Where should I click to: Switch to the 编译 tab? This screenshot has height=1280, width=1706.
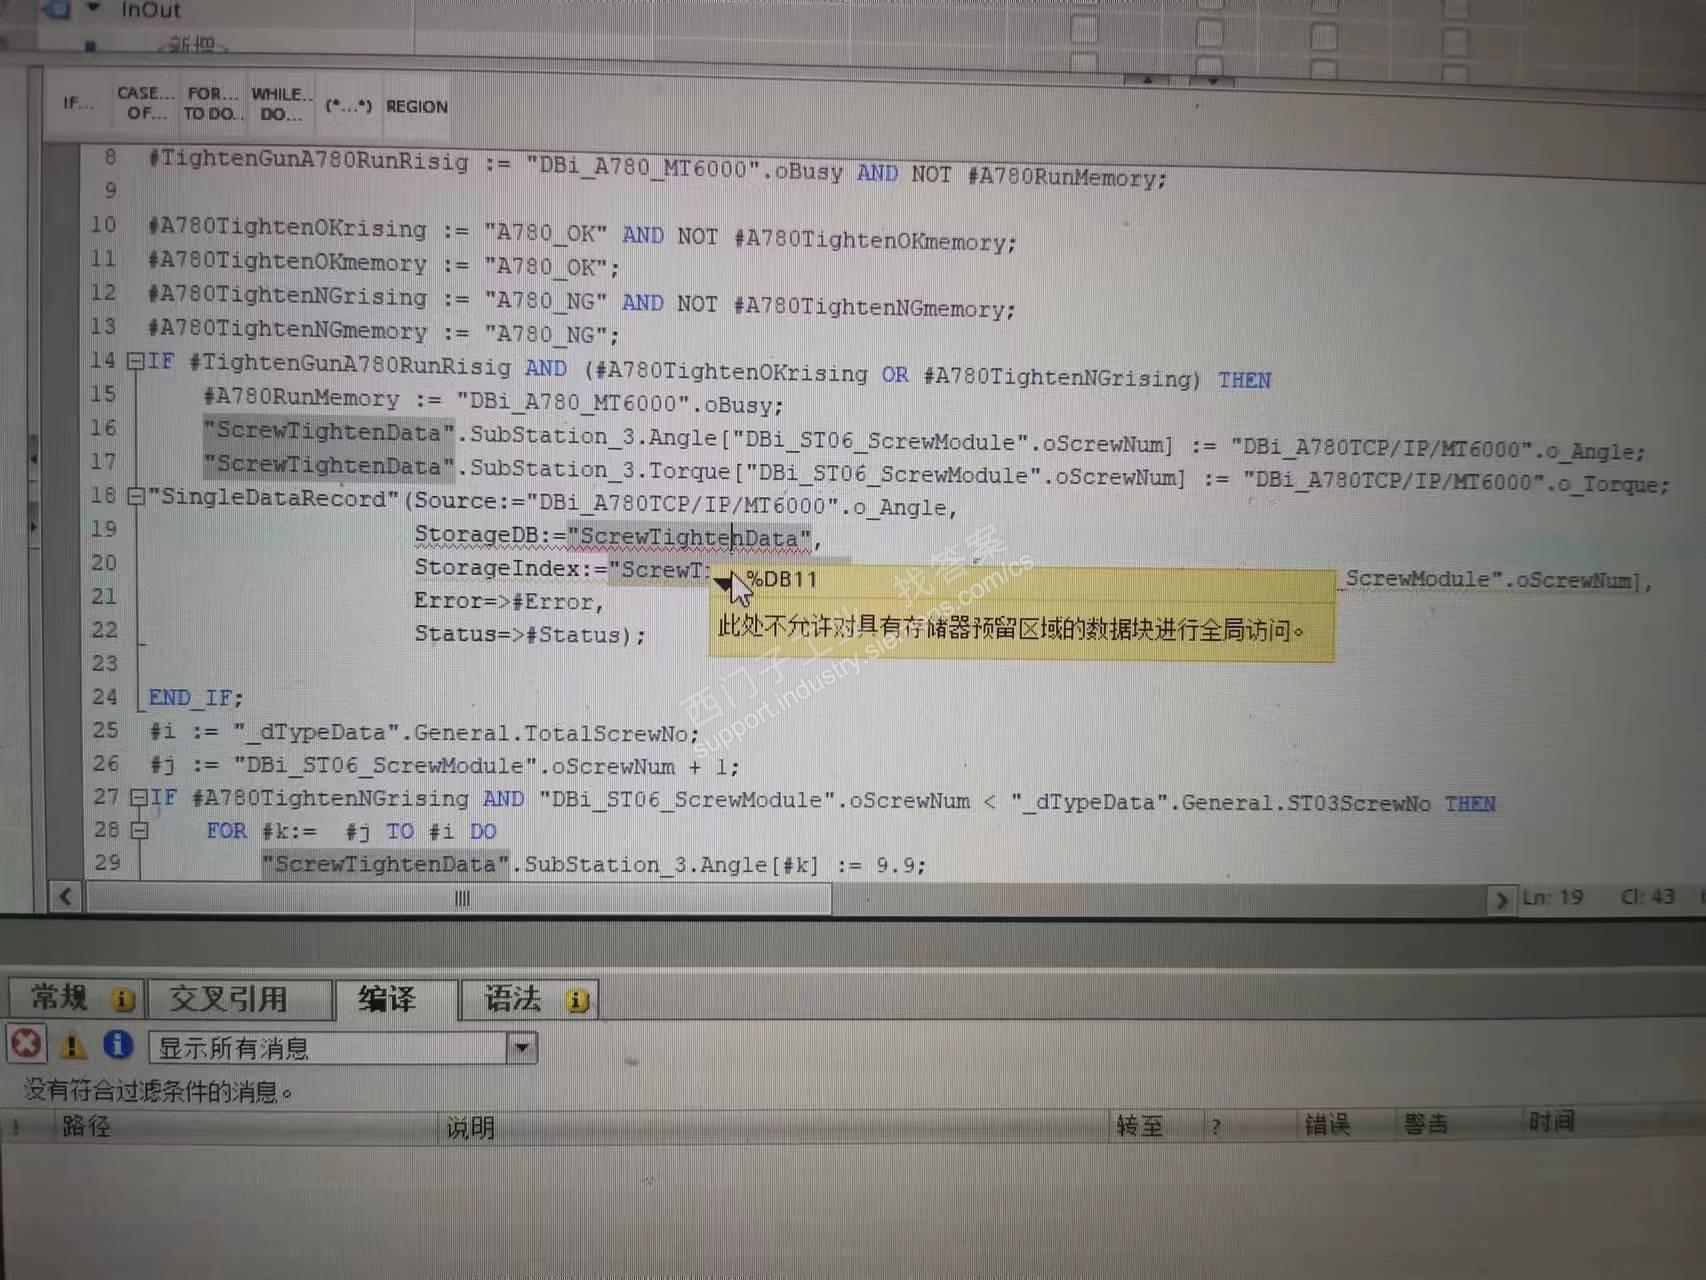396,999
